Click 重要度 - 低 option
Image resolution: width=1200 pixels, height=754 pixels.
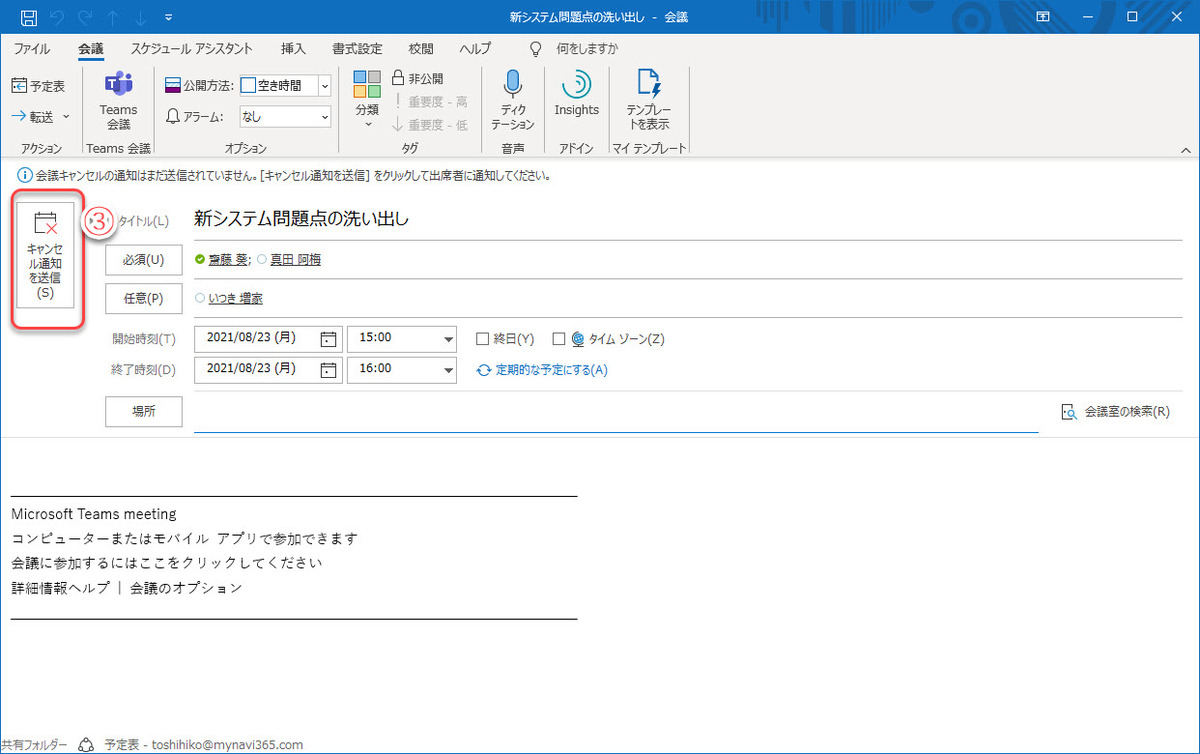coord(429,124)
